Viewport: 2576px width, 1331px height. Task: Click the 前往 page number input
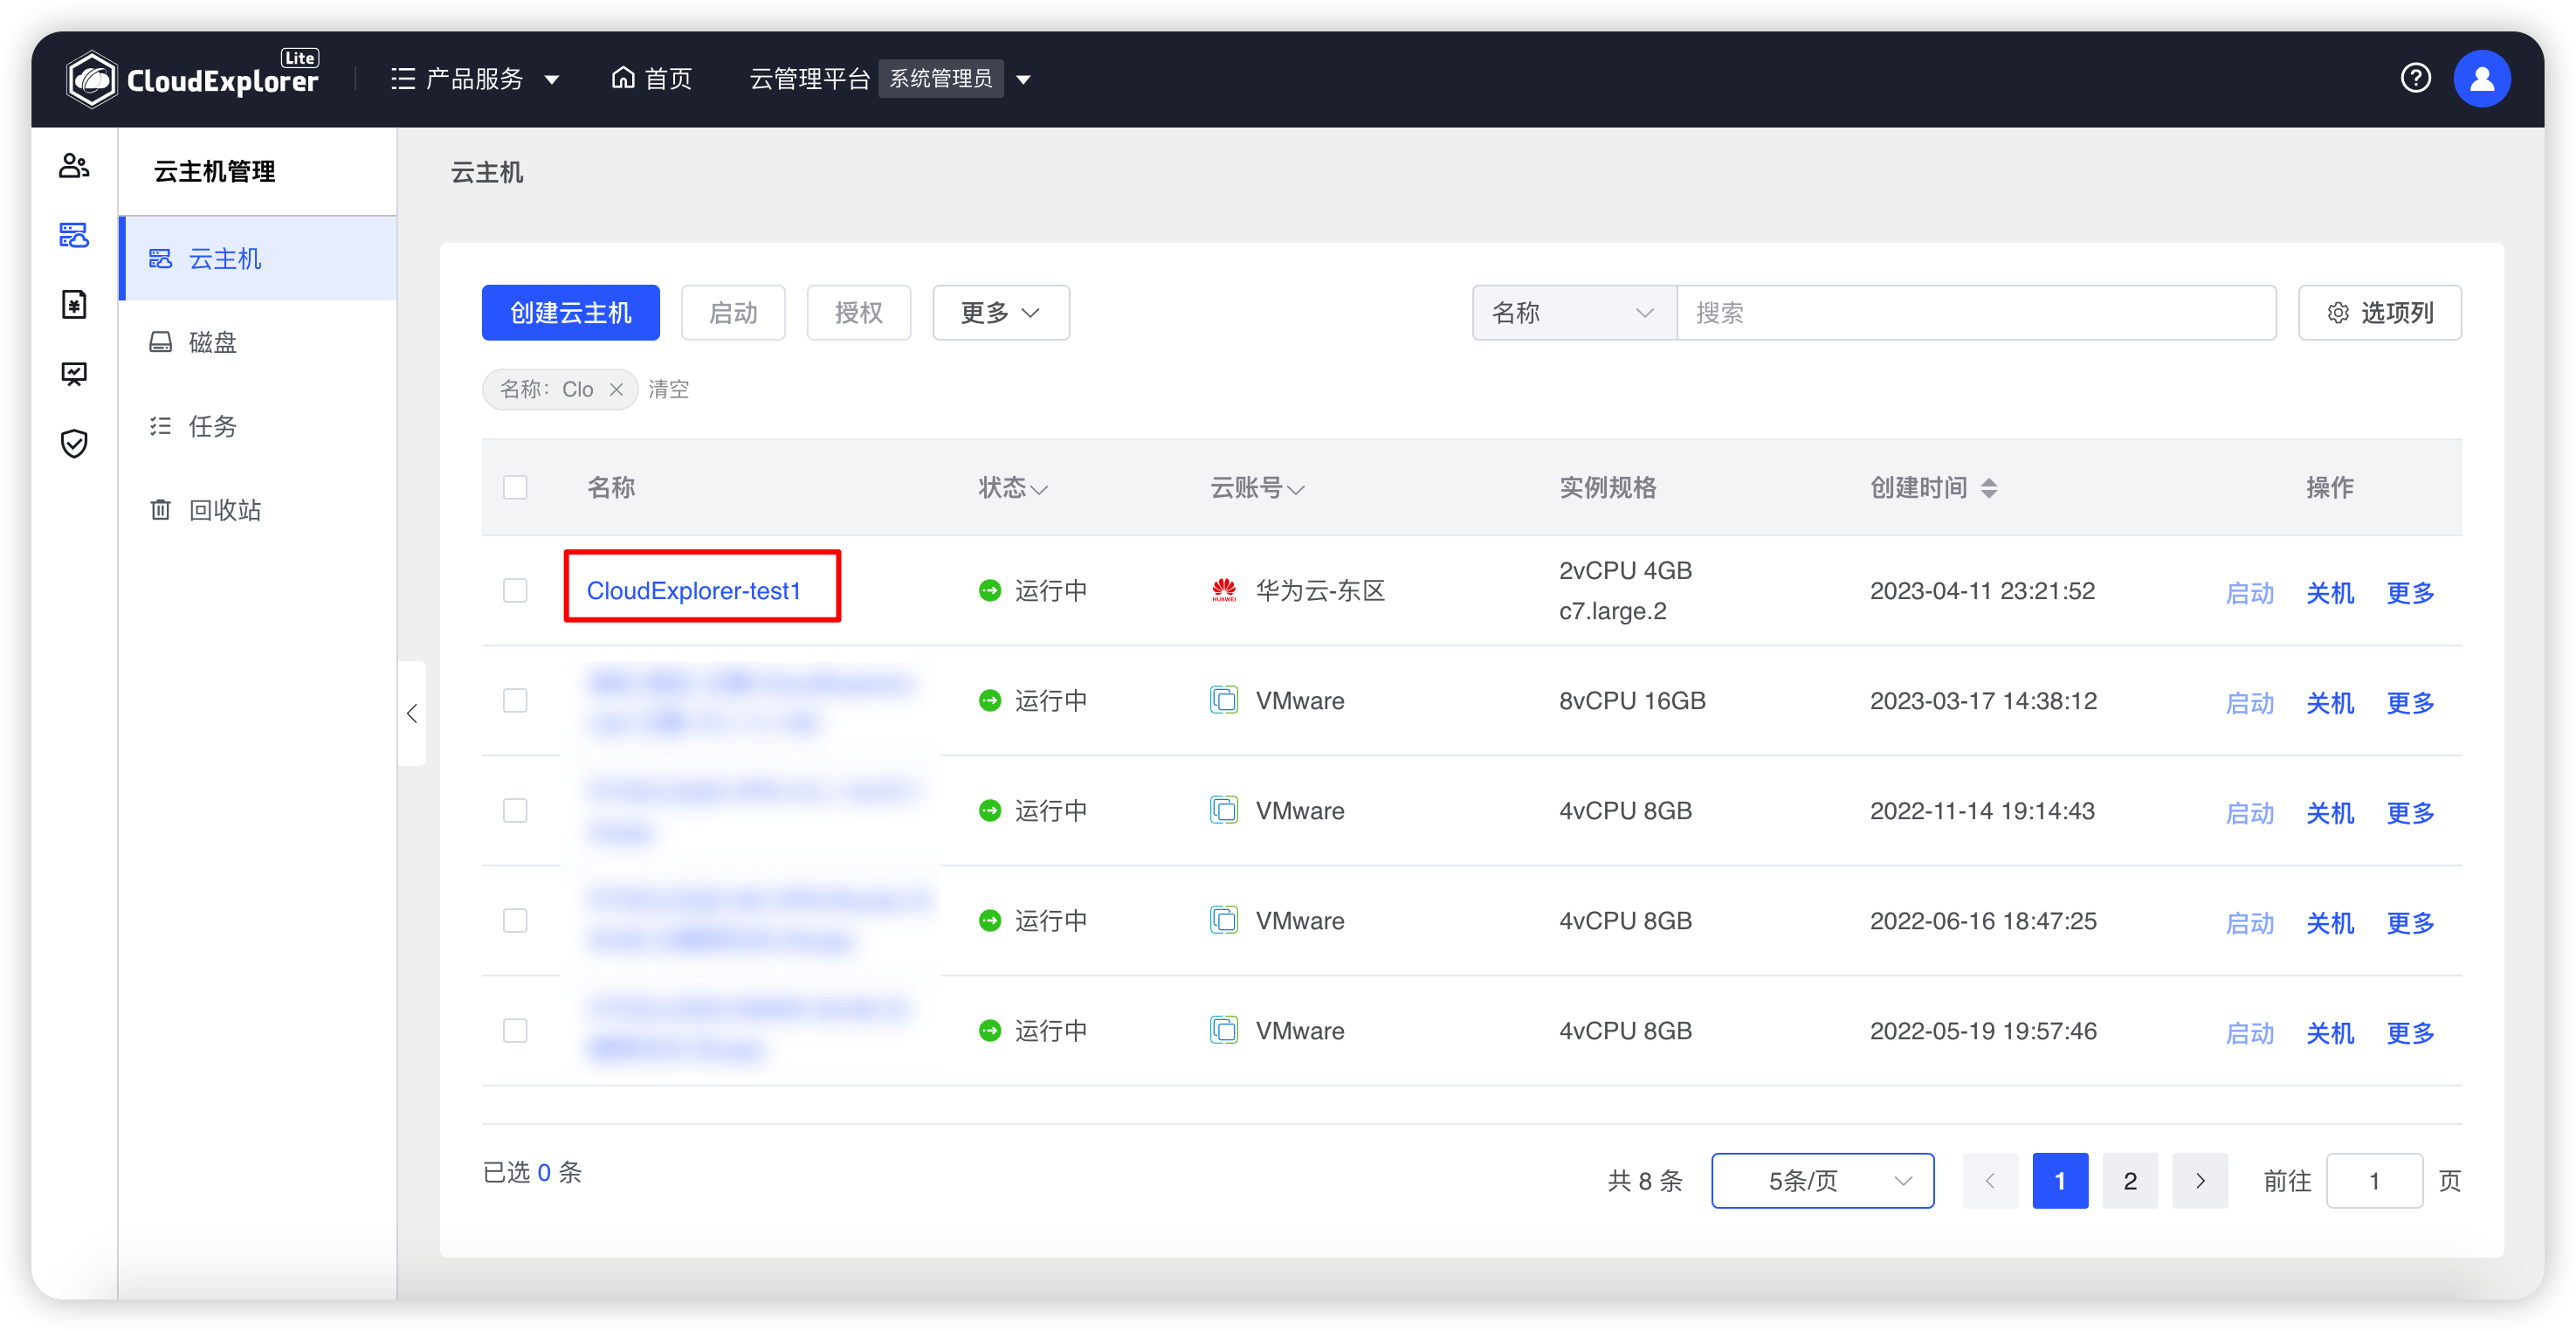tap(2374, 1181)
